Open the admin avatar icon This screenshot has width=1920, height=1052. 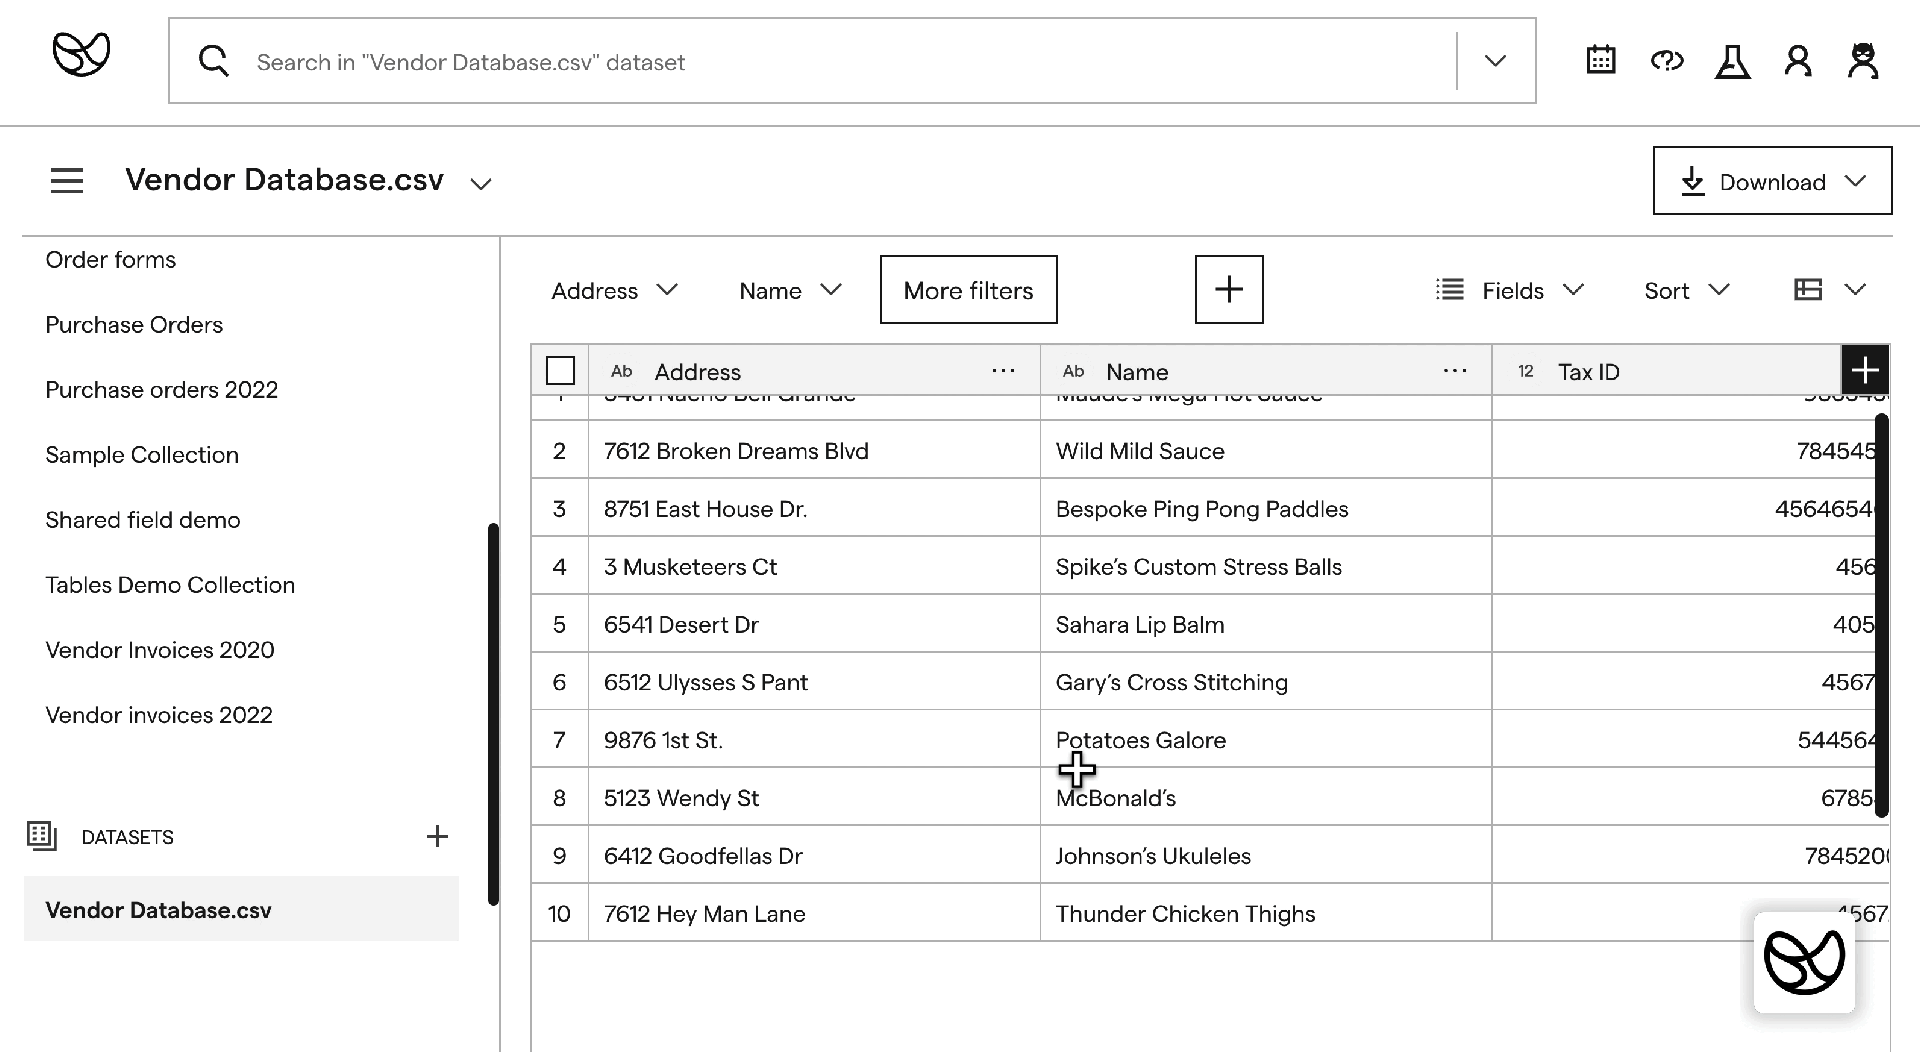point(1863,61)
